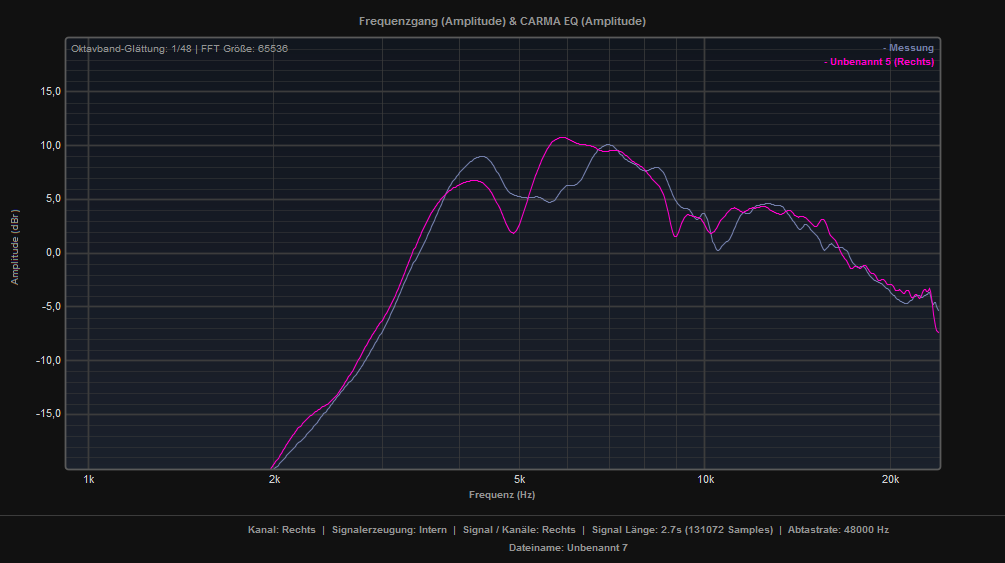Click the Dateiname: Unbenannt 7 text
The width and height of the screenshot is (1005, 563).
tap(567, 548)
